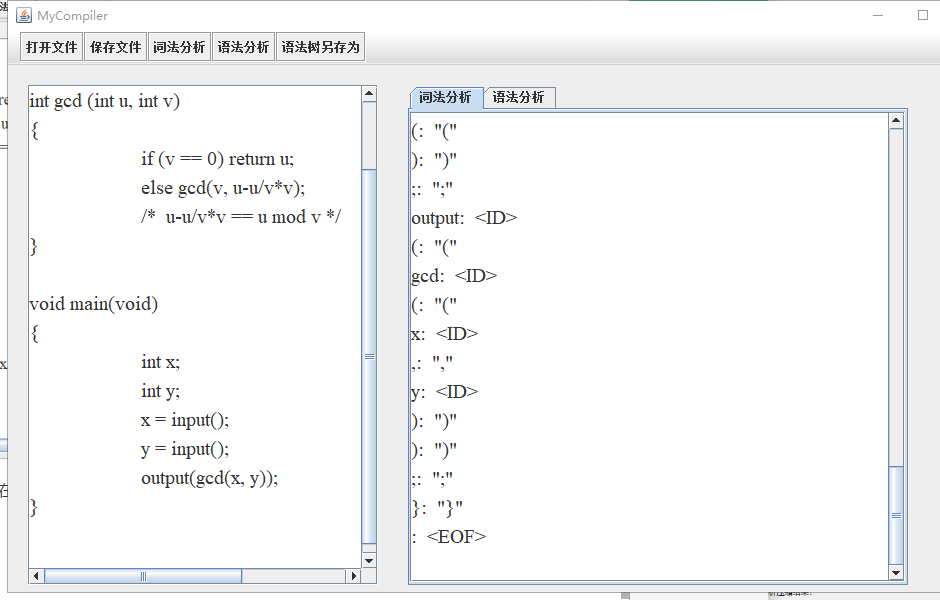The height and width of the screenshot is (600, 940).
Task: Click the up arrow on right panel scrollbar
Action: point(896,120)
